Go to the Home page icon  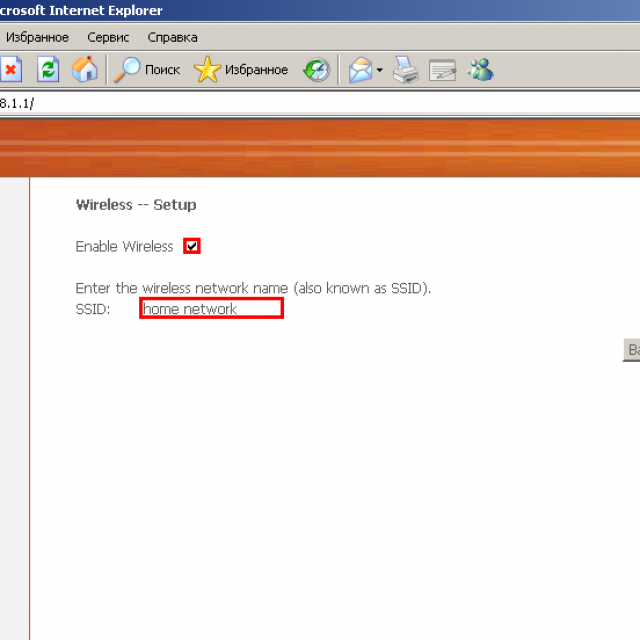point(84,69)
